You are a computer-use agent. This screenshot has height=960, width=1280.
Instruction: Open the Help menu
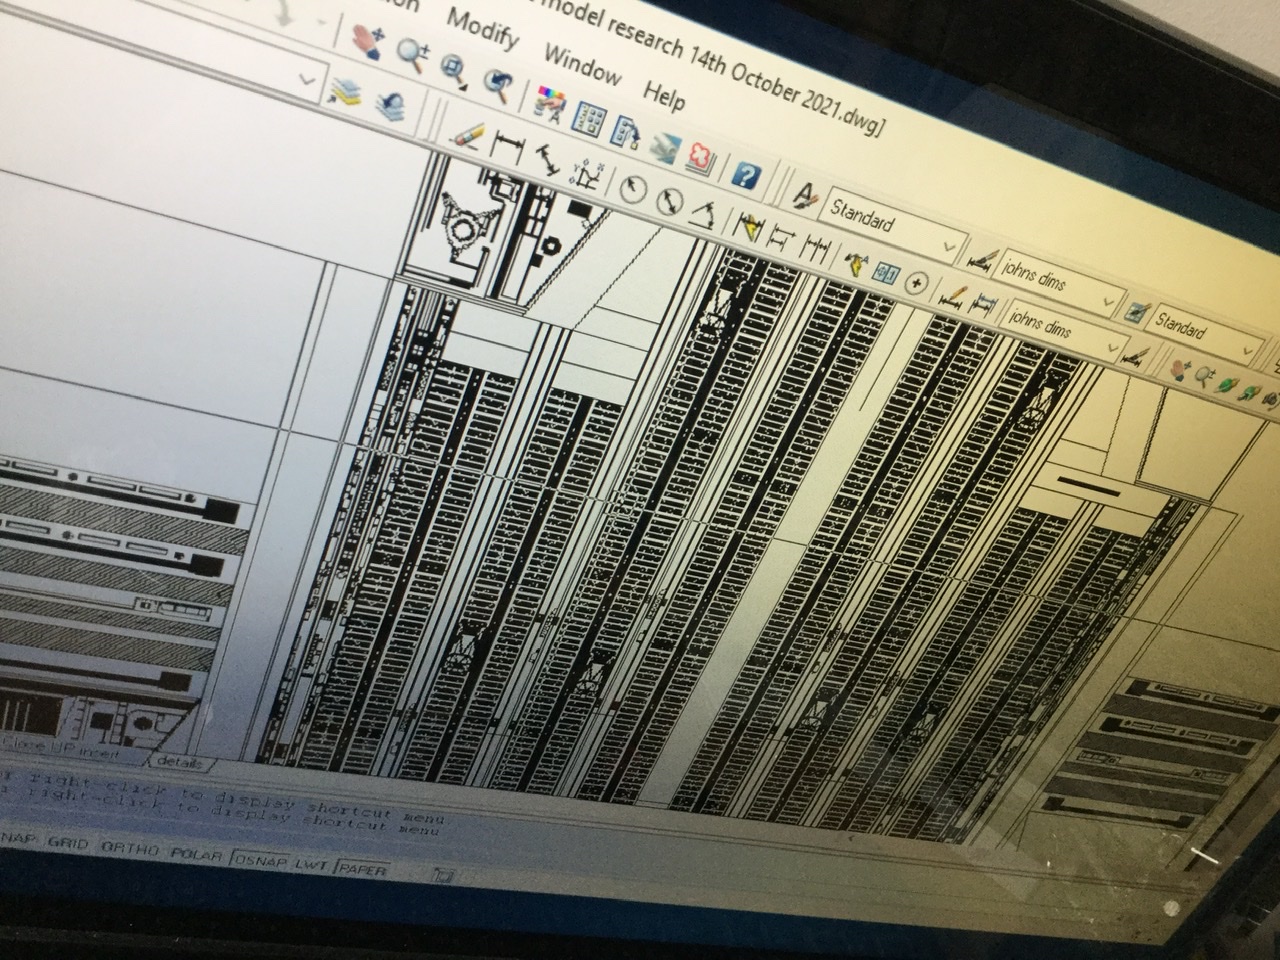pos(664,95)
